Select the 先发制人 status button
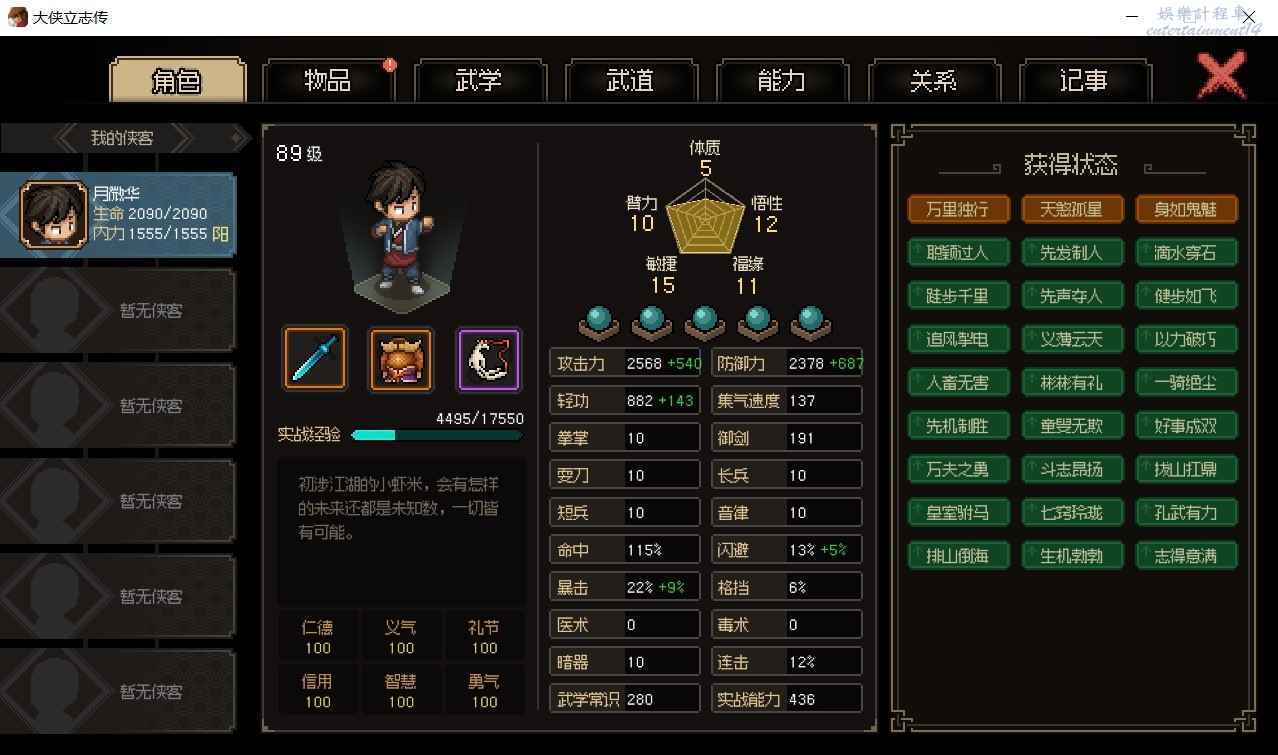The image size is (1278, 755). [1072, 252]
